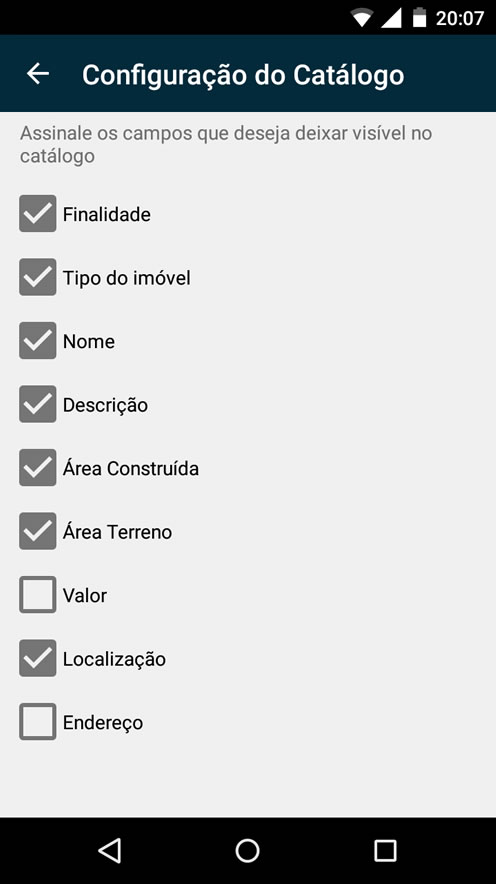Tap the cellular signal icon

pyautogui.click(x=391, y=18)
